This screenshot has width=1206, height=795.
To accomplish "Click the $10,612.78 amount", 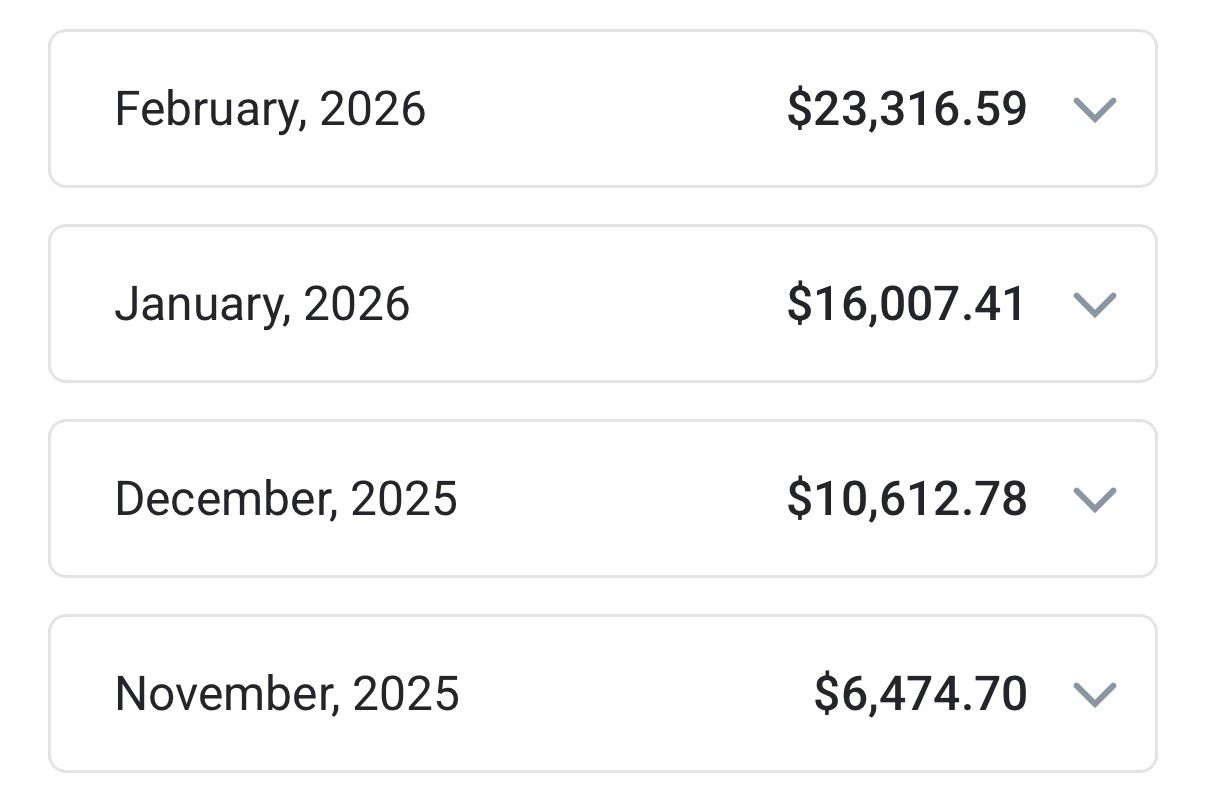I will tap(907, 499).
